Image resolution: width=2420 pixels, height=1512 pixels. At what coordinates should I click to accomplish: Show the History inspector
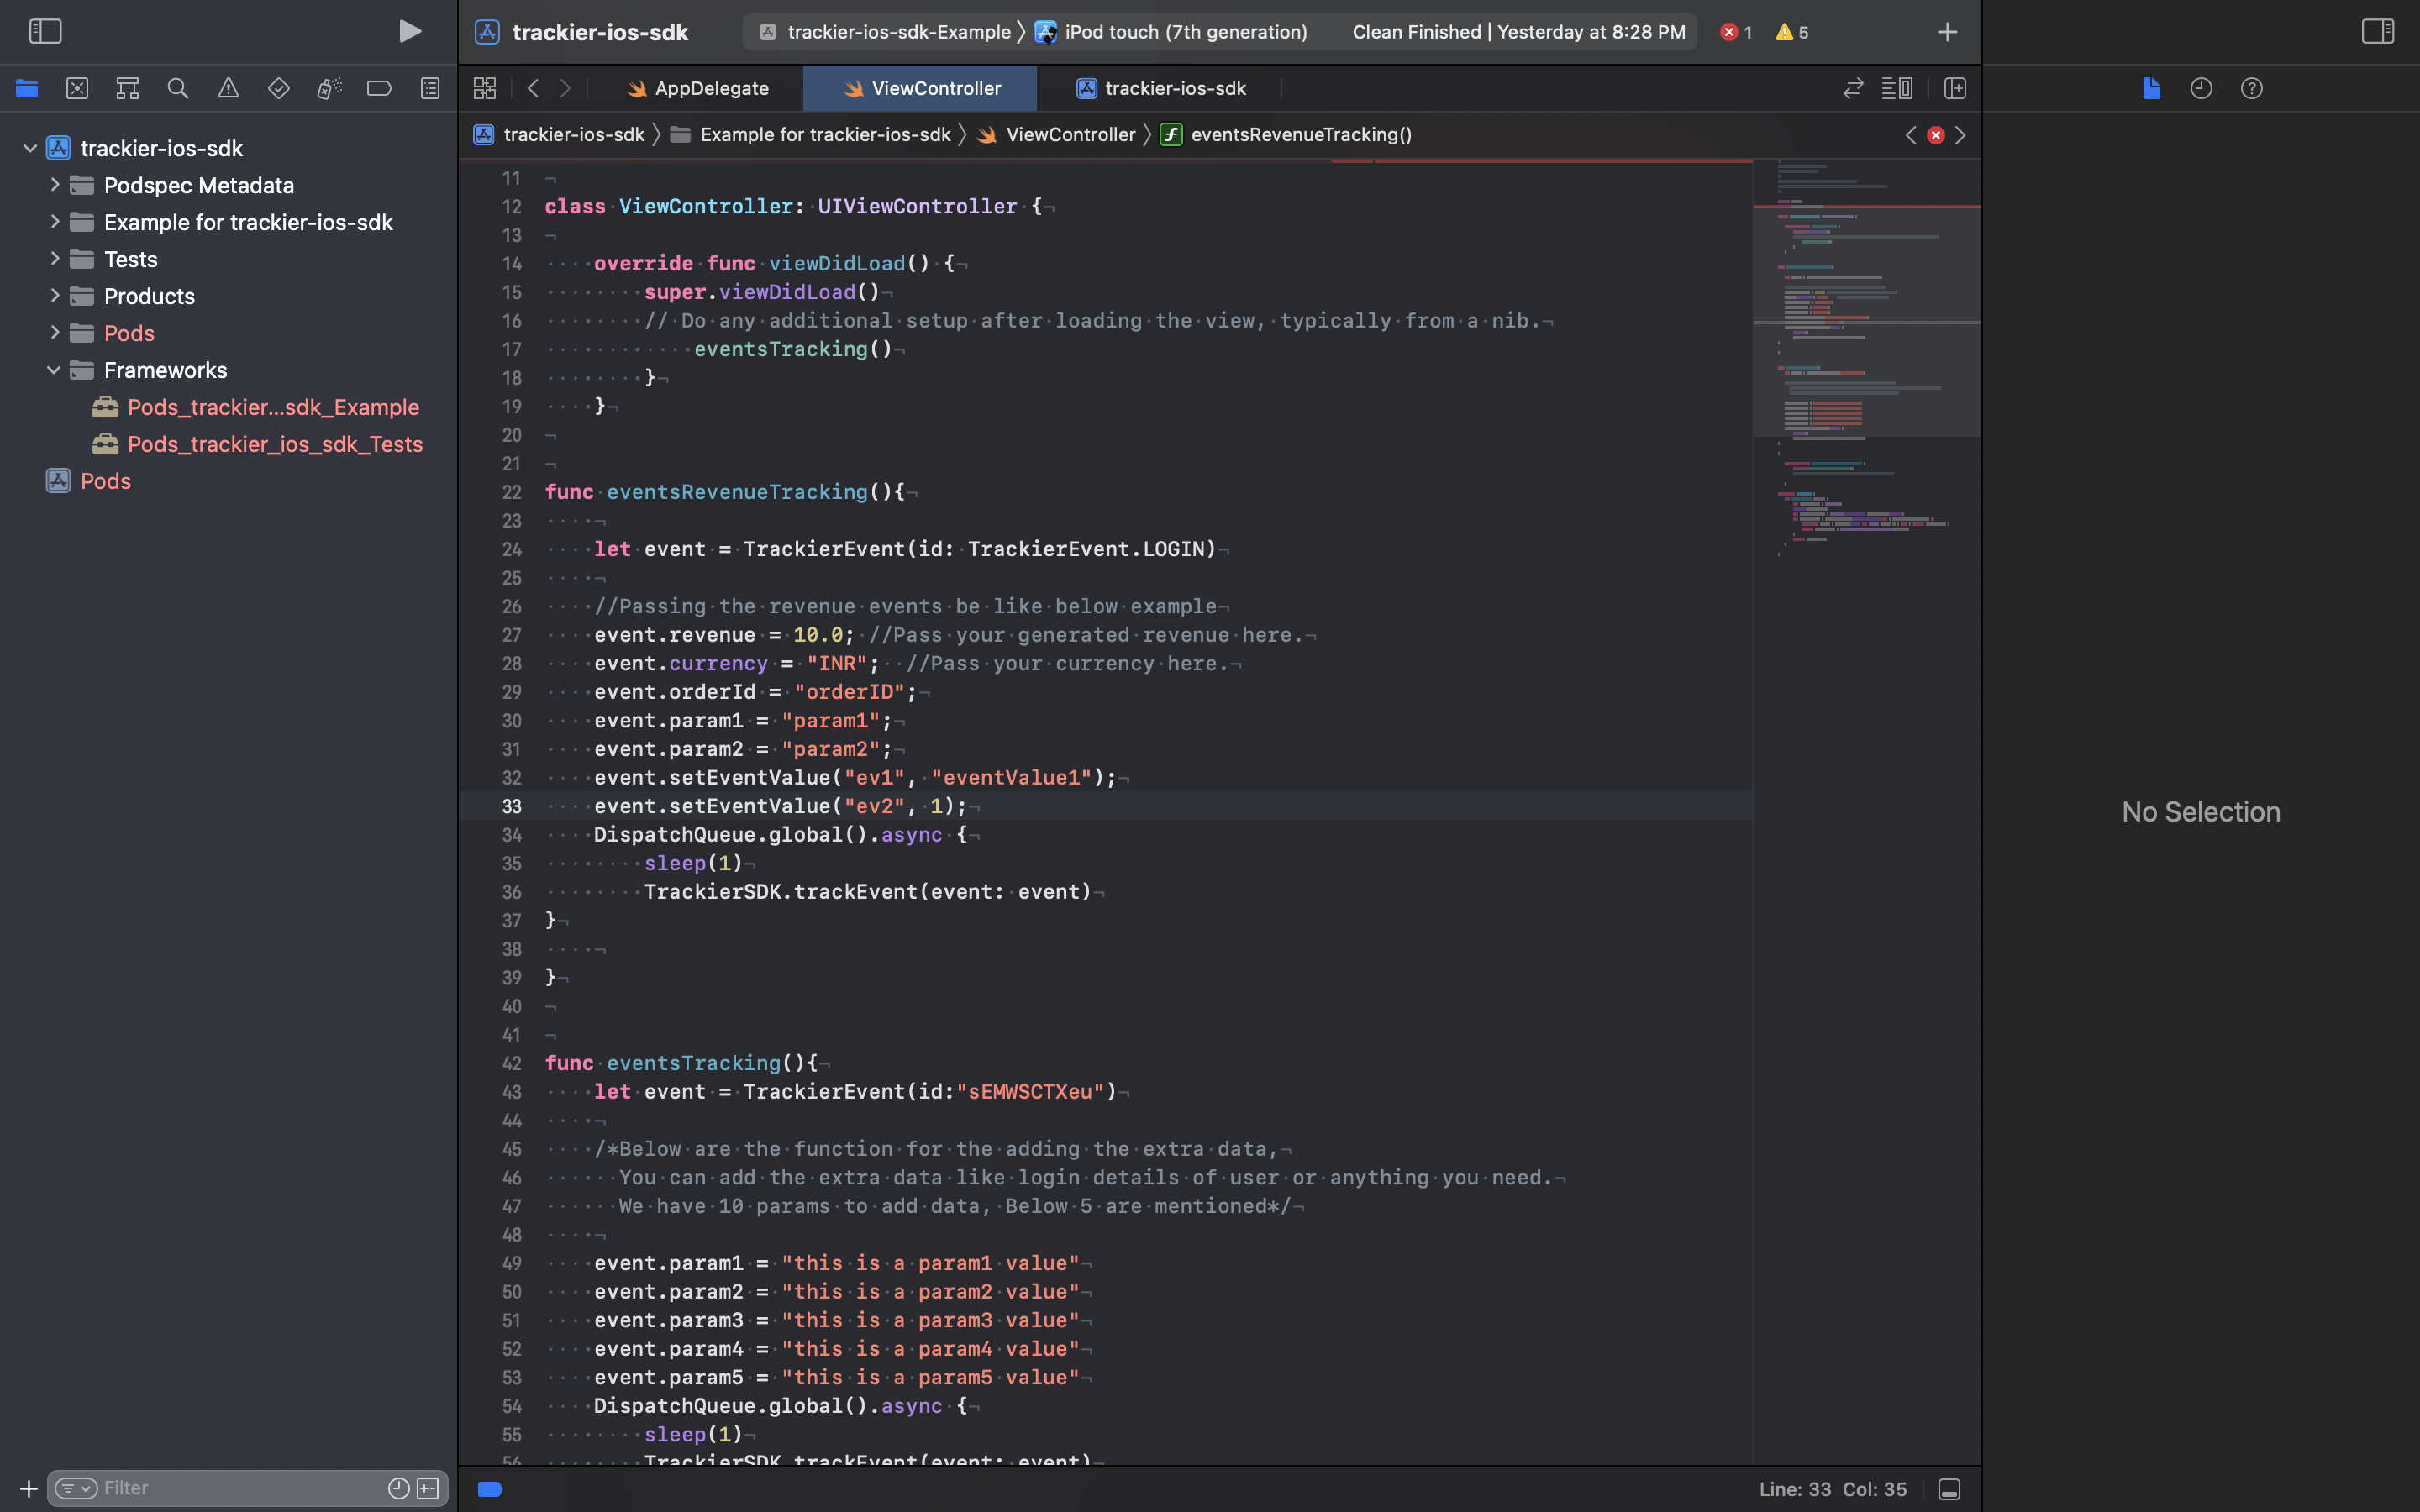(x=2201, y=88)
